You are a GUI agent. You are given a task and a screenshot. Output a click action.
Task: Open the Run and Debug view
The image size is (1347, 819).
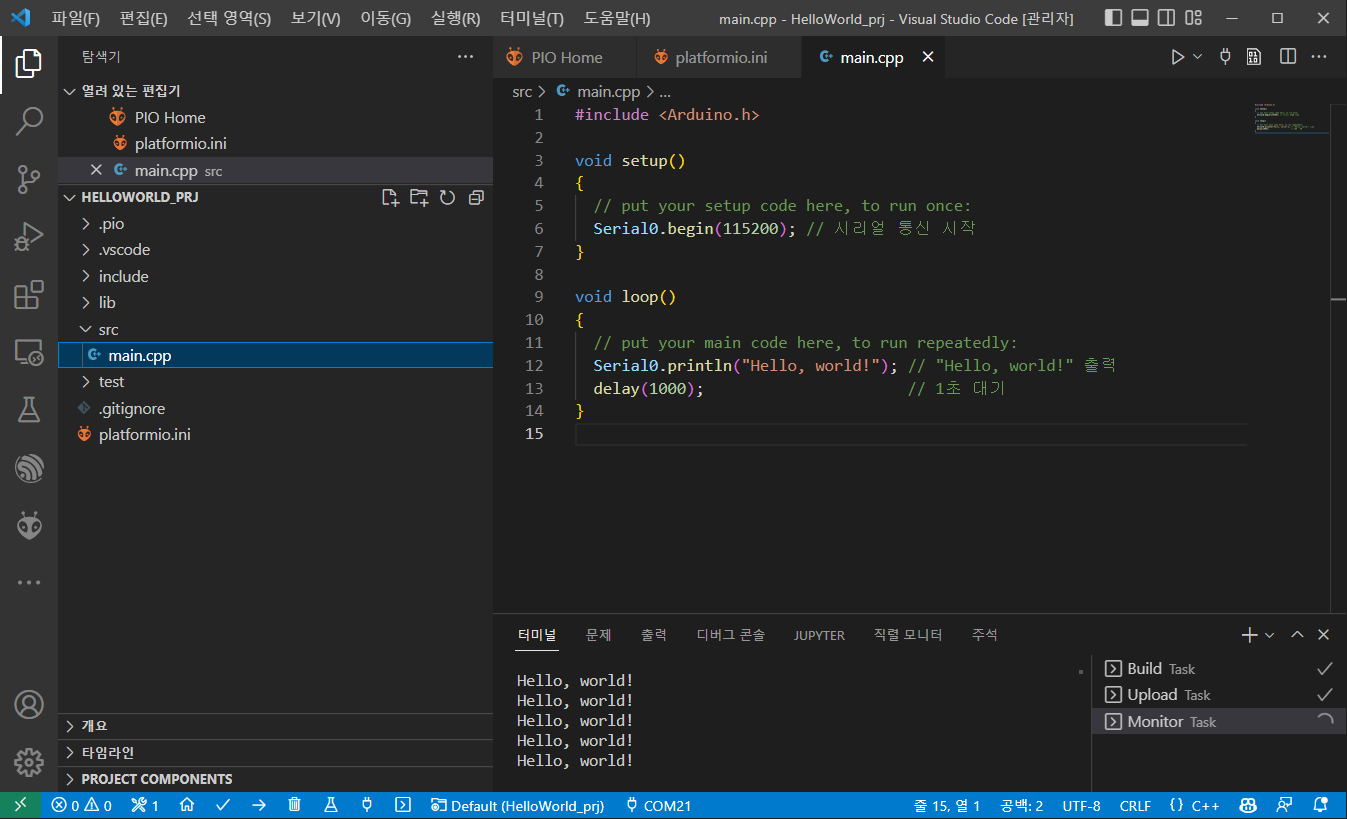29,237
